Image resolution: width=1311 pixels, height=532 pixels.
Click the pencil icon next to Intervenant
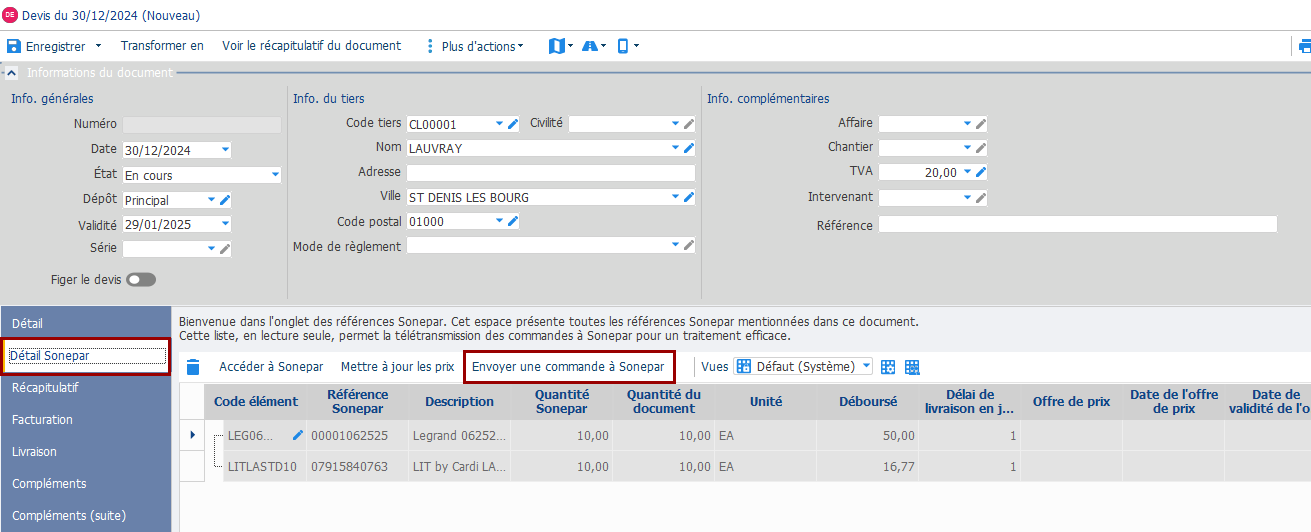[x=981, y=198]
